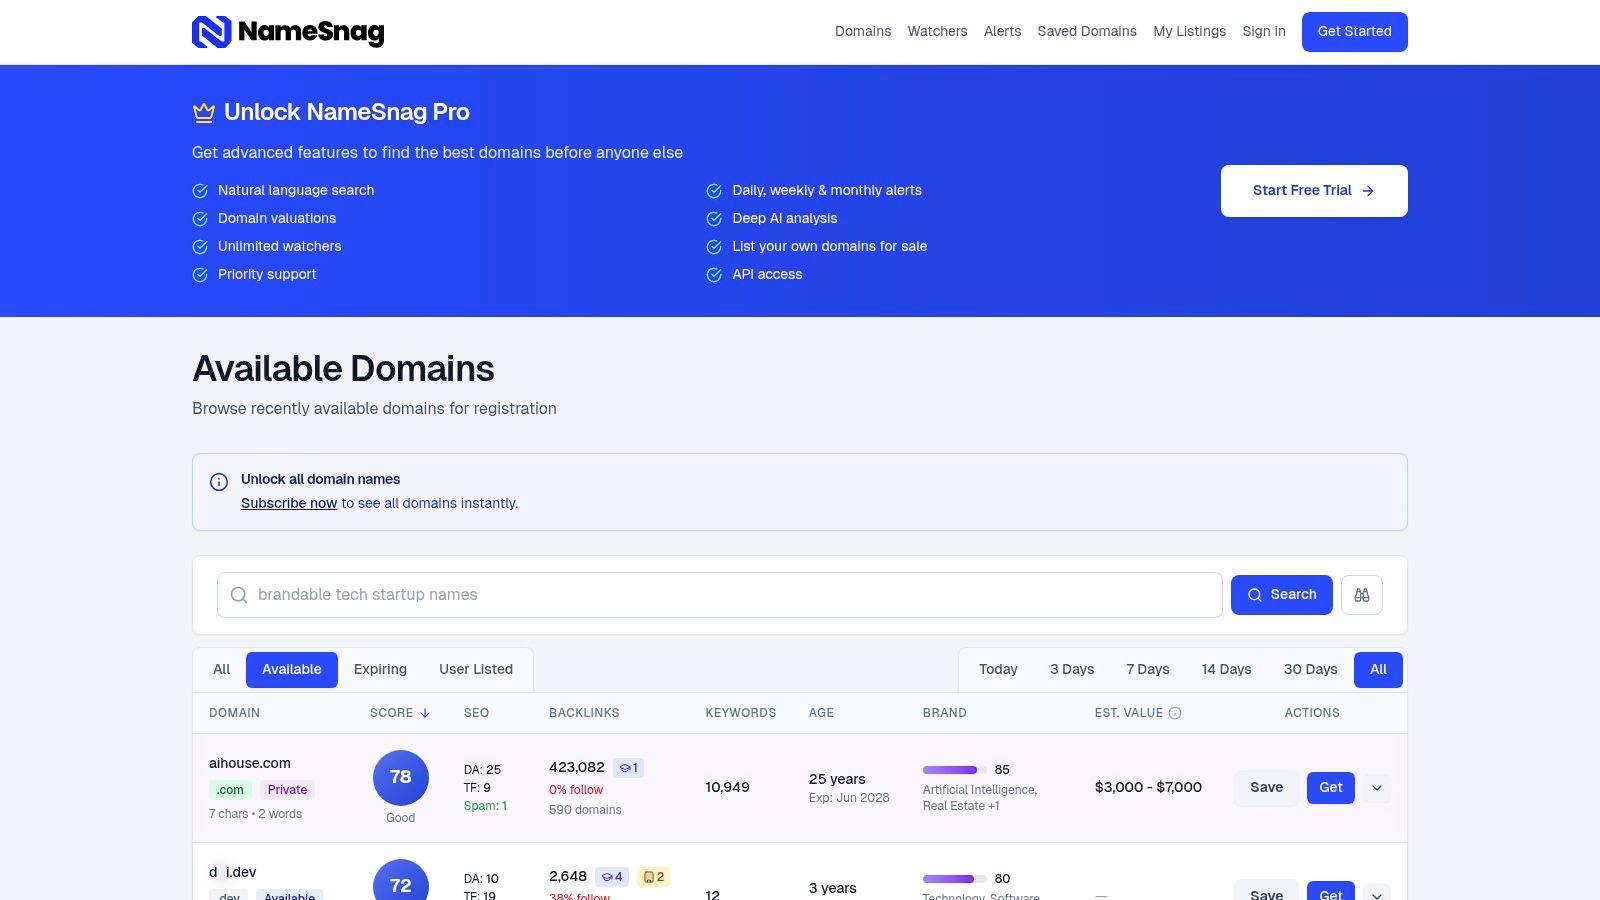This screenshot has width=1600, height=900.
Task: Click the AGE column header
Action: click(821, 713)
